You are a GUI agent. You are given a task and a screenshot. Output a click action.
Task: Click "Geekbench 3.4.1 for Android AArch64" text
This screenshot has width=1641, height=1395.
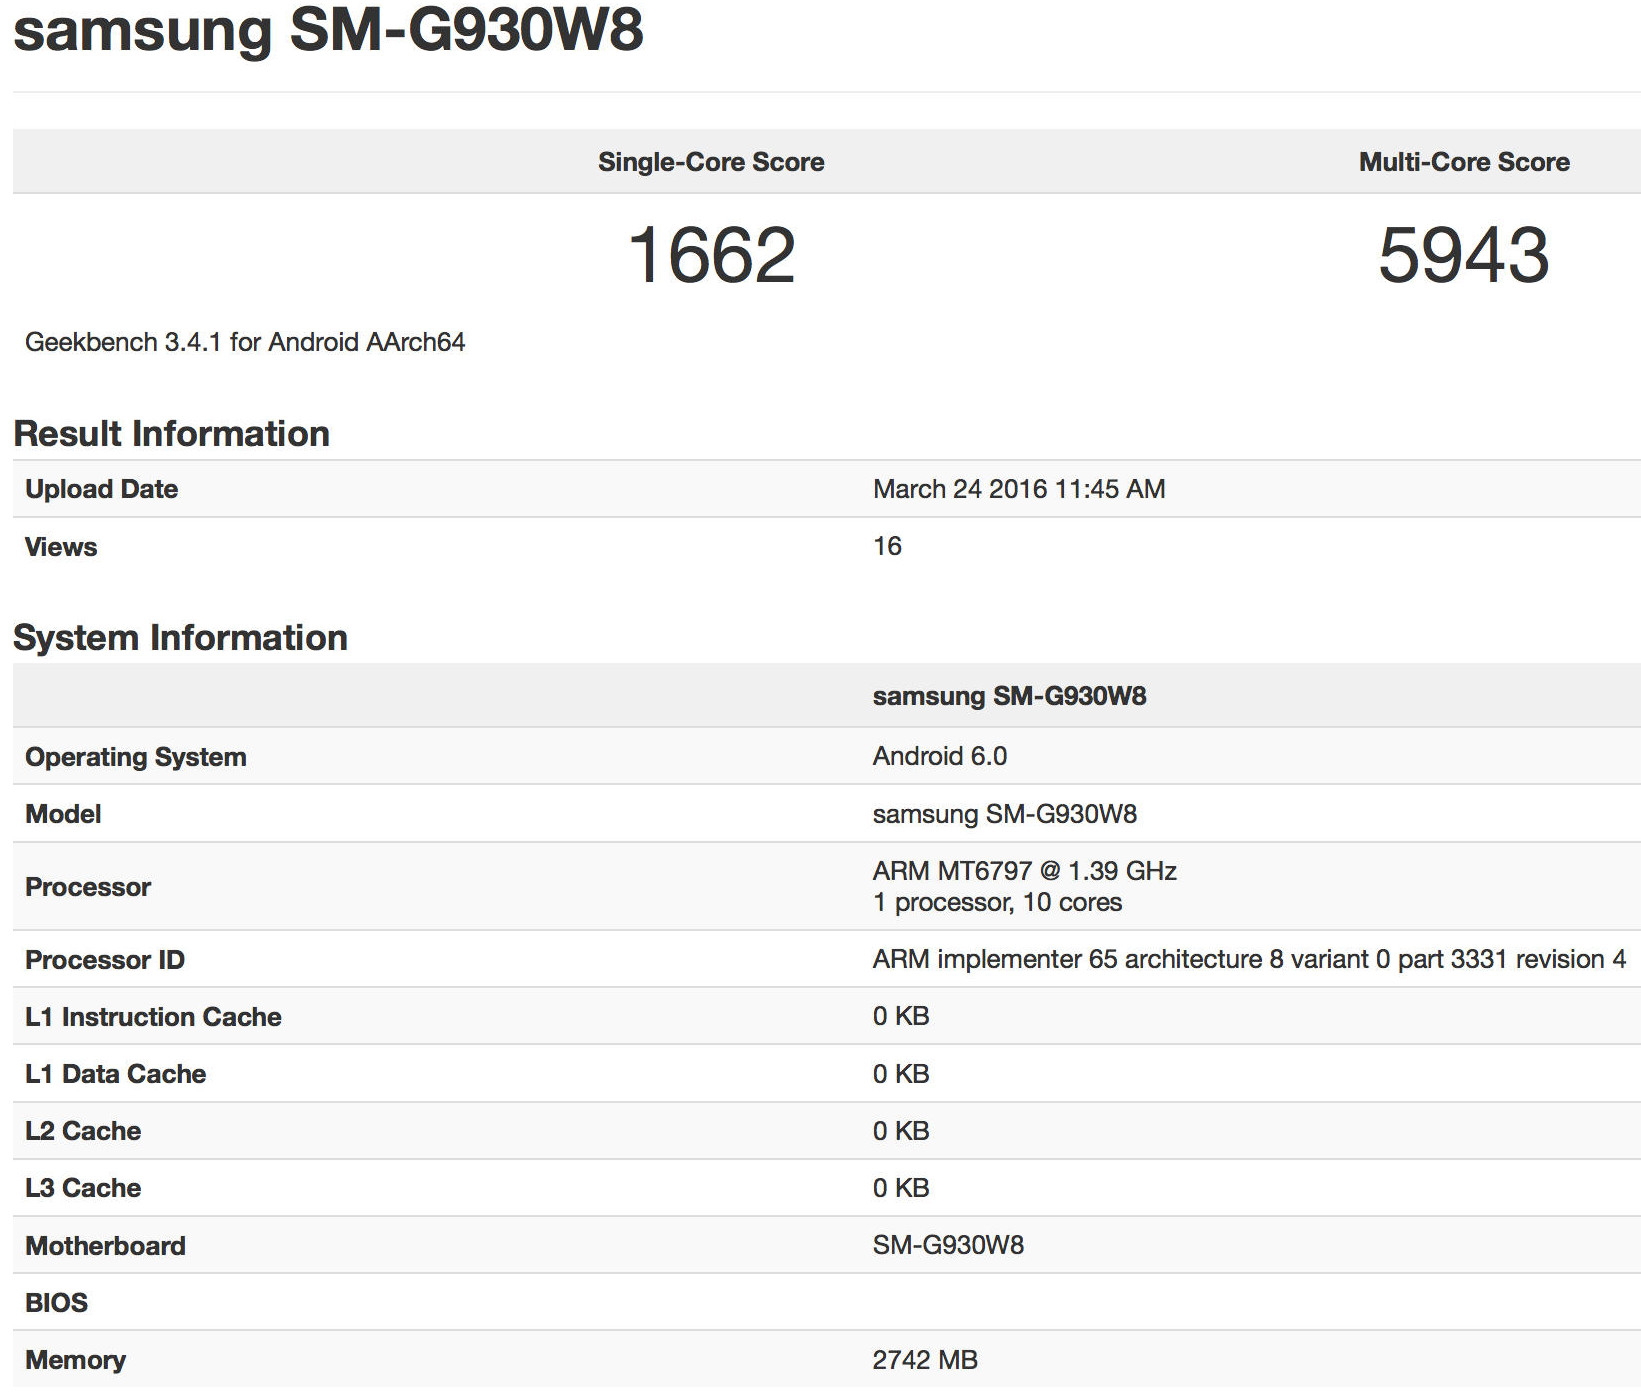pyautogui.click(x=245, y=342)
